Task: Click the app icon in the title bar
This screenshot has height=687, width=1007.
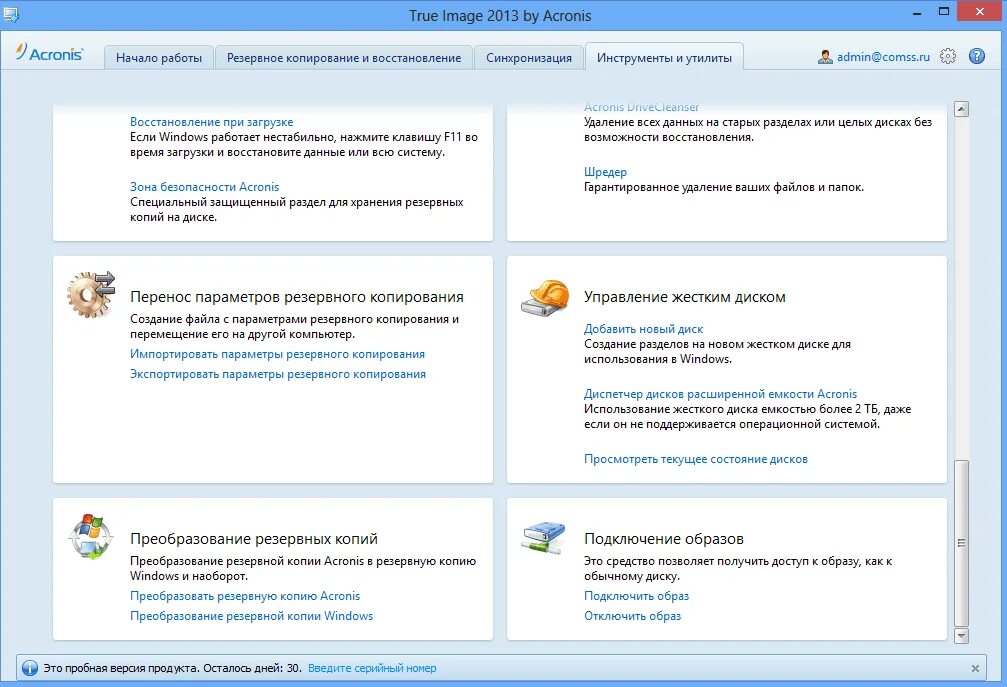Action: [x=11, y=14]
